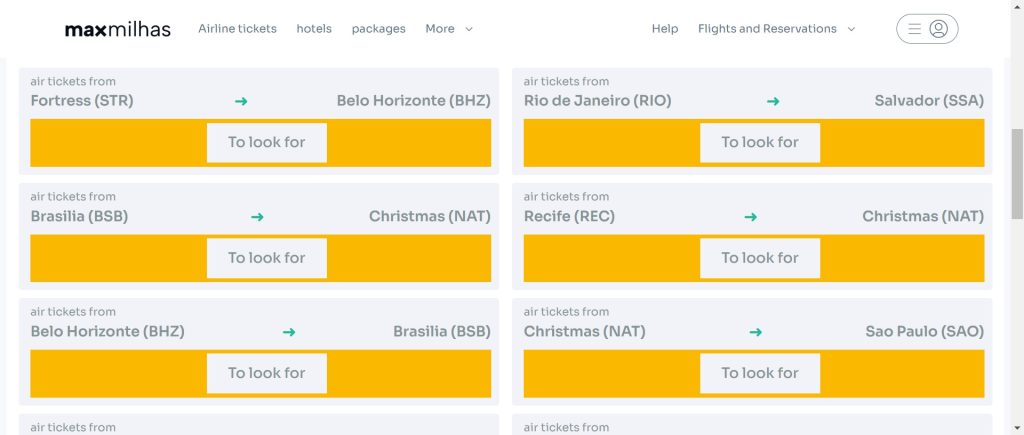Search Christmas to Sao Paulo tickets

(x=760, y=373)
